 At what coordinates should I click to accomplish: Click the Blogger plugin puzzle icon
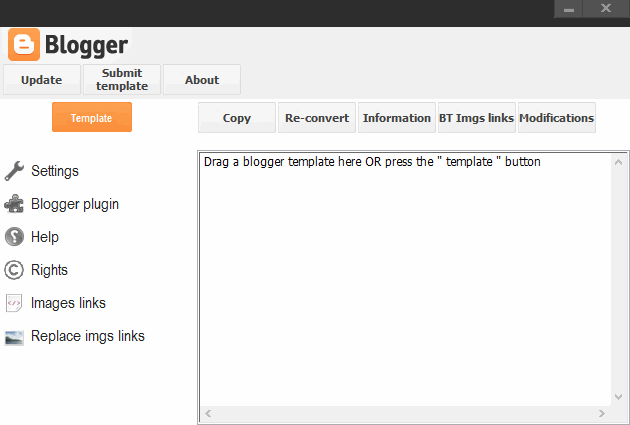[14, 204]
